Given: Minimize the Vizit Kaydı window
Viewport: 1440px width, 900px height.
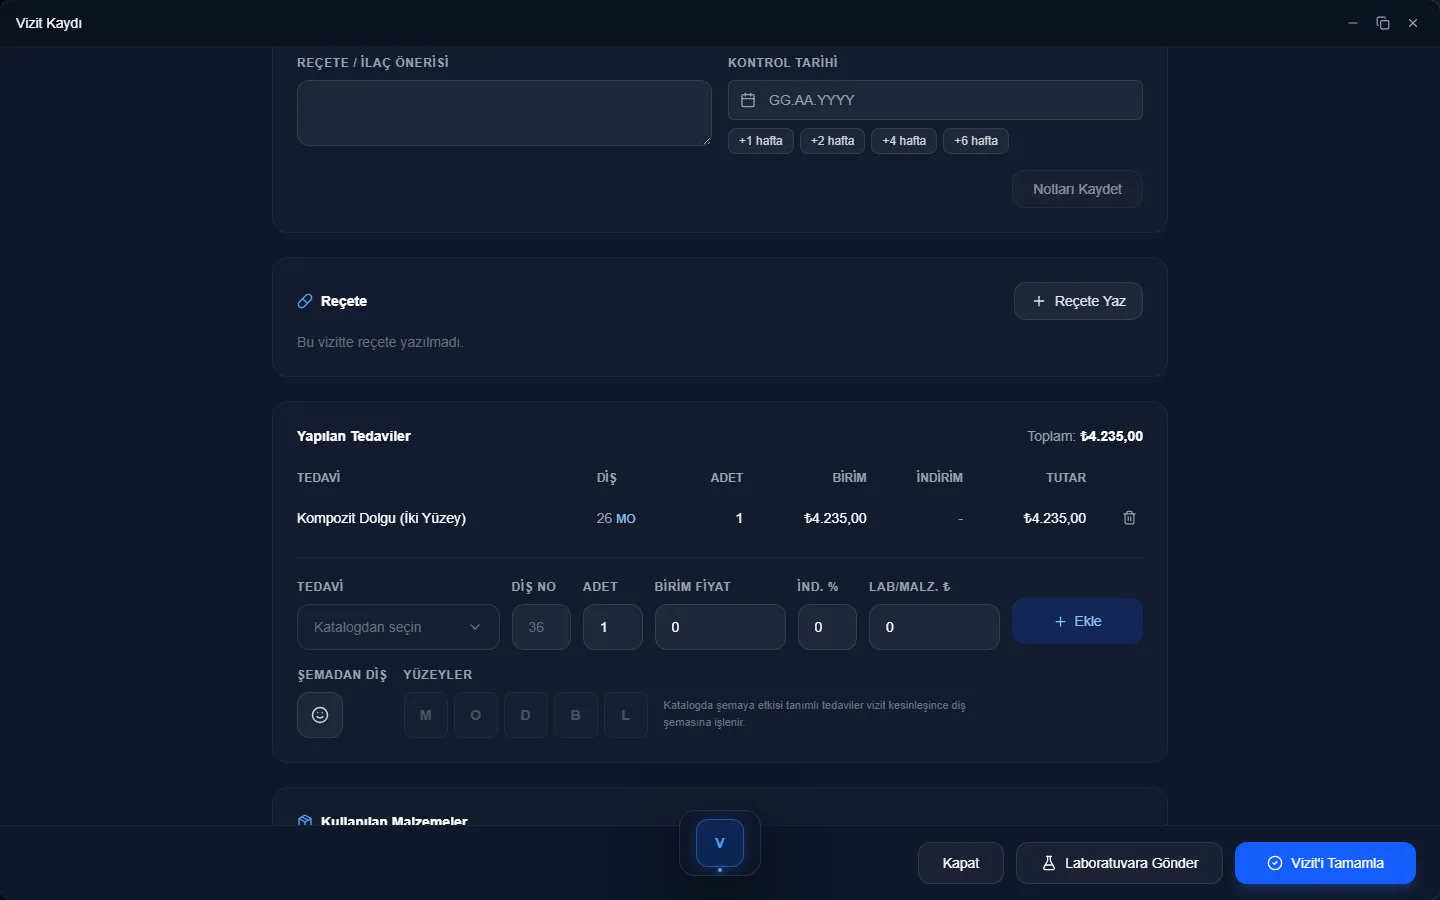Looking at the screenshot, I should (x=1353, y=23).
